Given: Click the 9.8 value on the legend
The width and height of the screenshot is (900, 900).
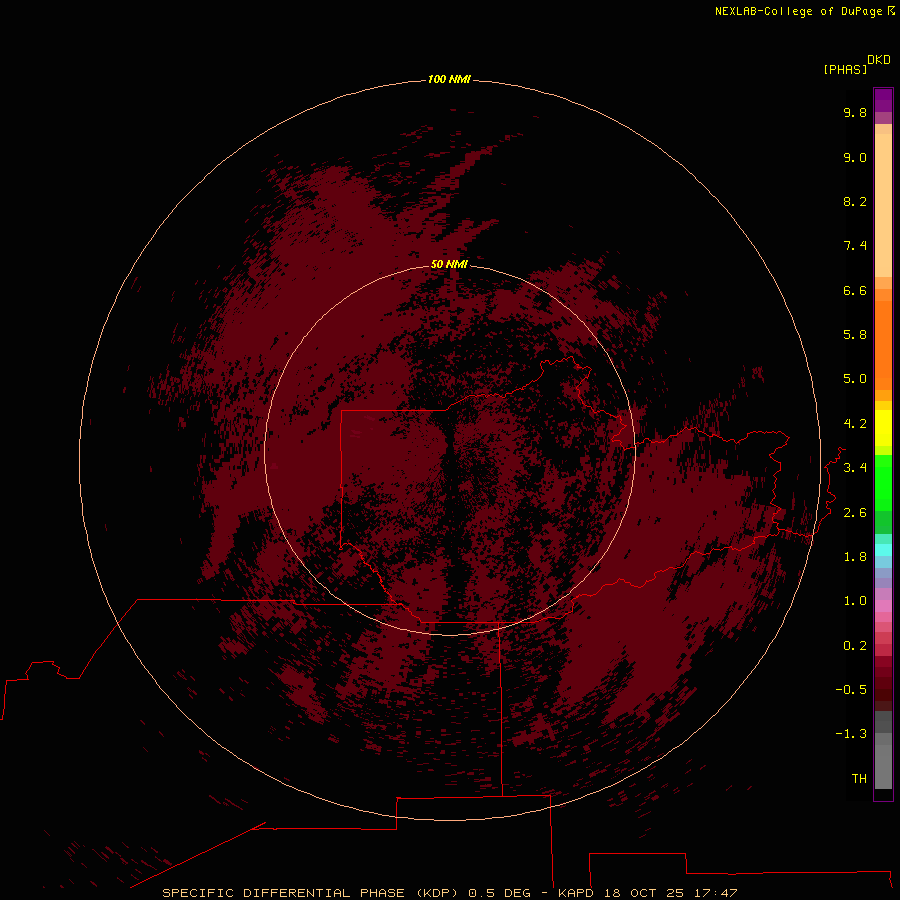Looking at the screenshot, I should tap(855, 112).
